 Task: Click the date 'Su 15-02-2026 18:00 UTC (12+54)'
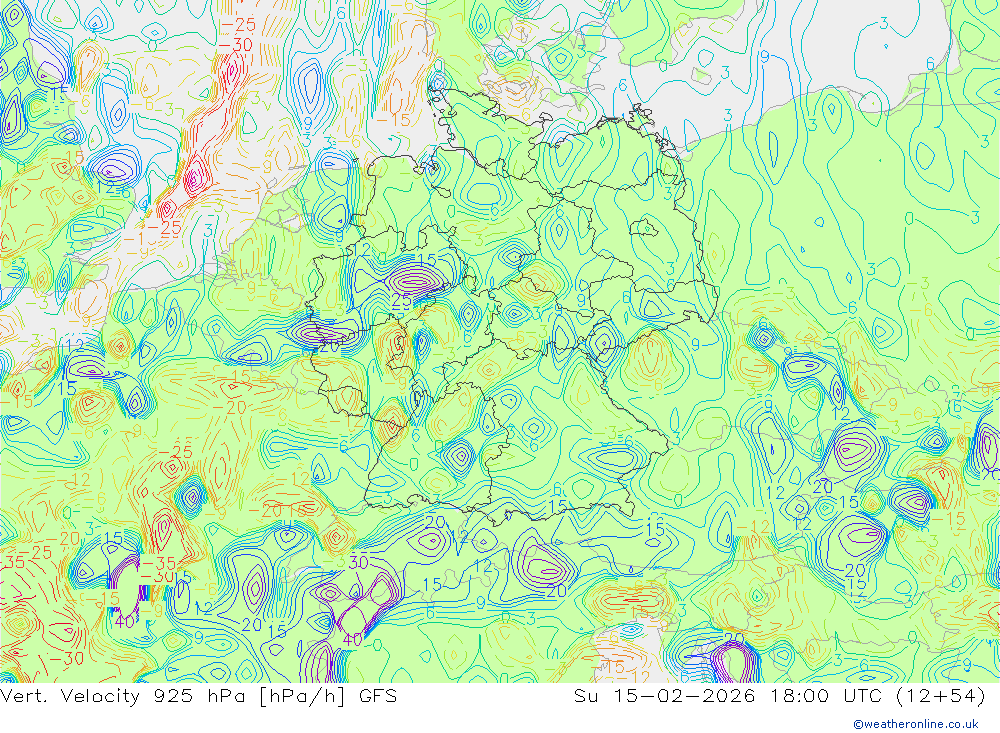(x=779, y=696)
